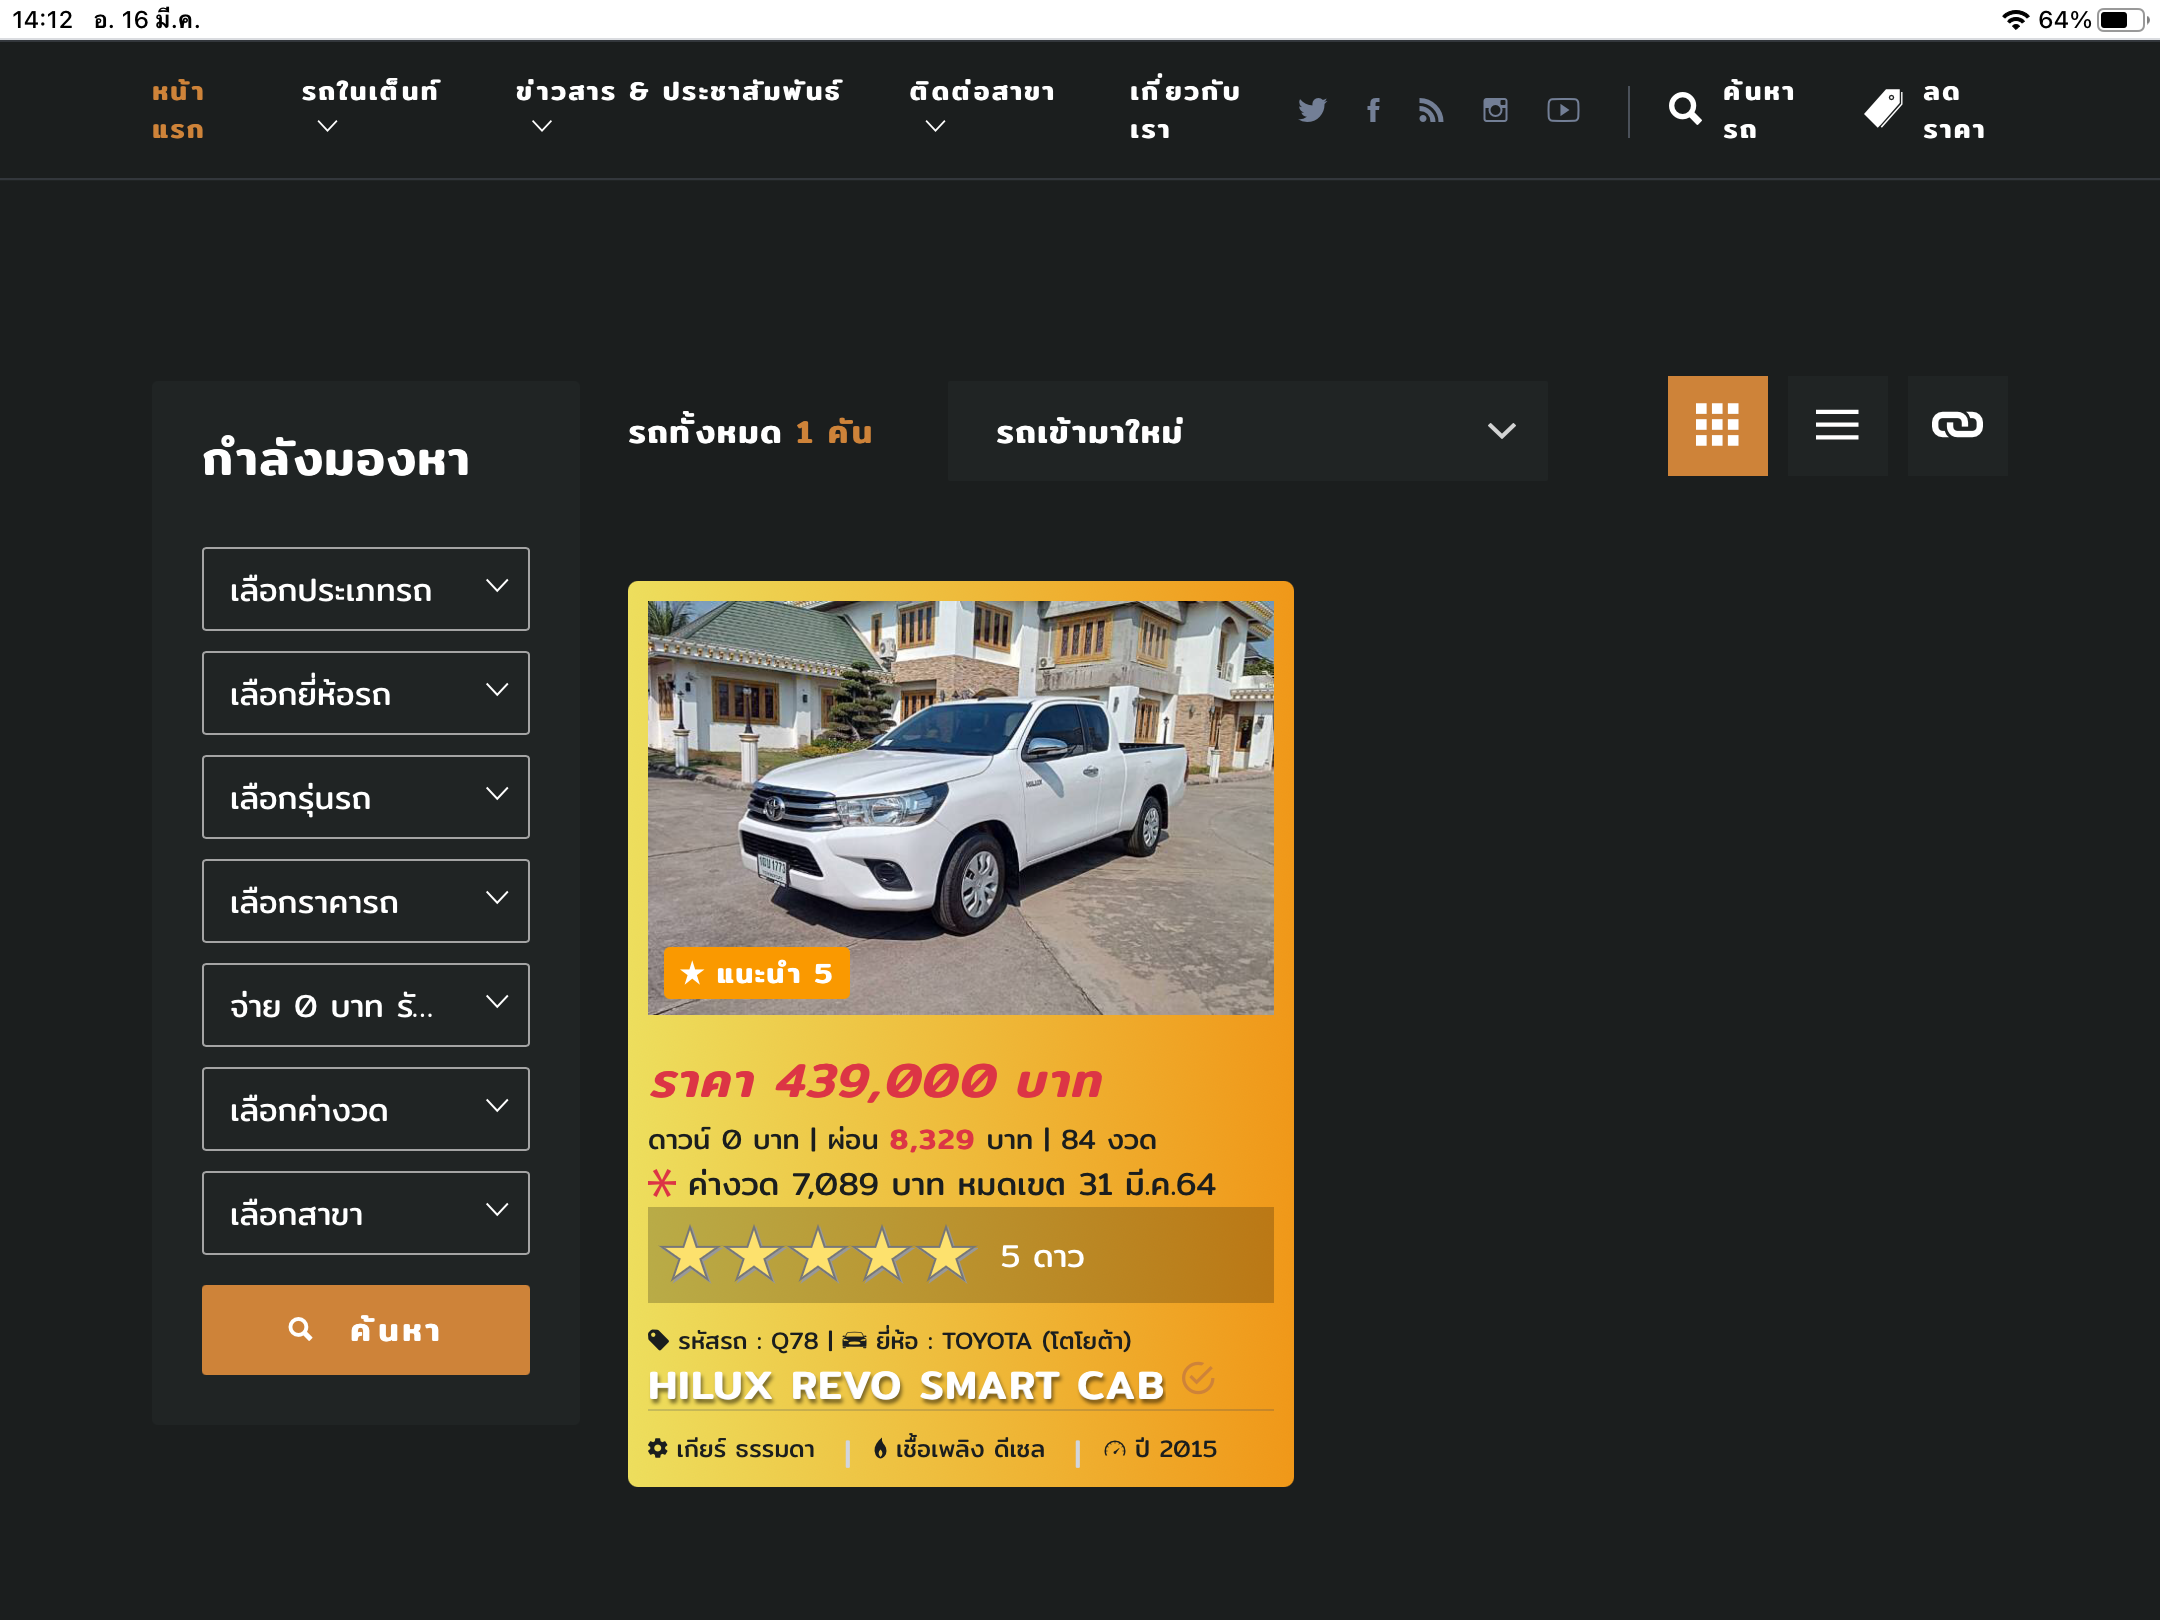Open the เลือกประเภทรถ dropdown
This screenshot has width=2160, height=1620.
point(365,589)
